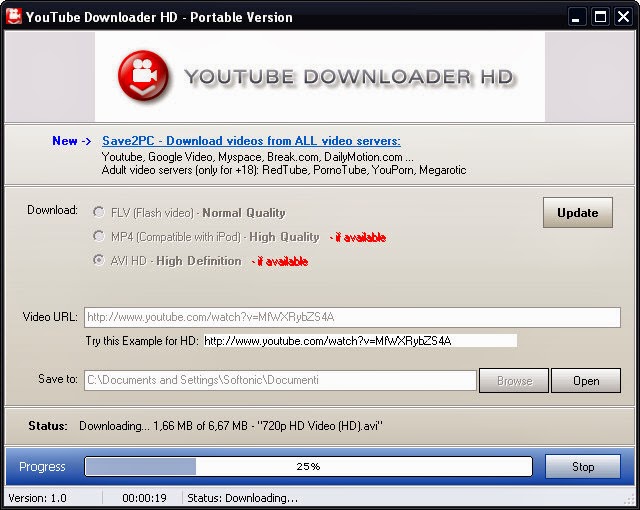Click into the Video URL field
The image size is (640, 510).
coord(352,317)
